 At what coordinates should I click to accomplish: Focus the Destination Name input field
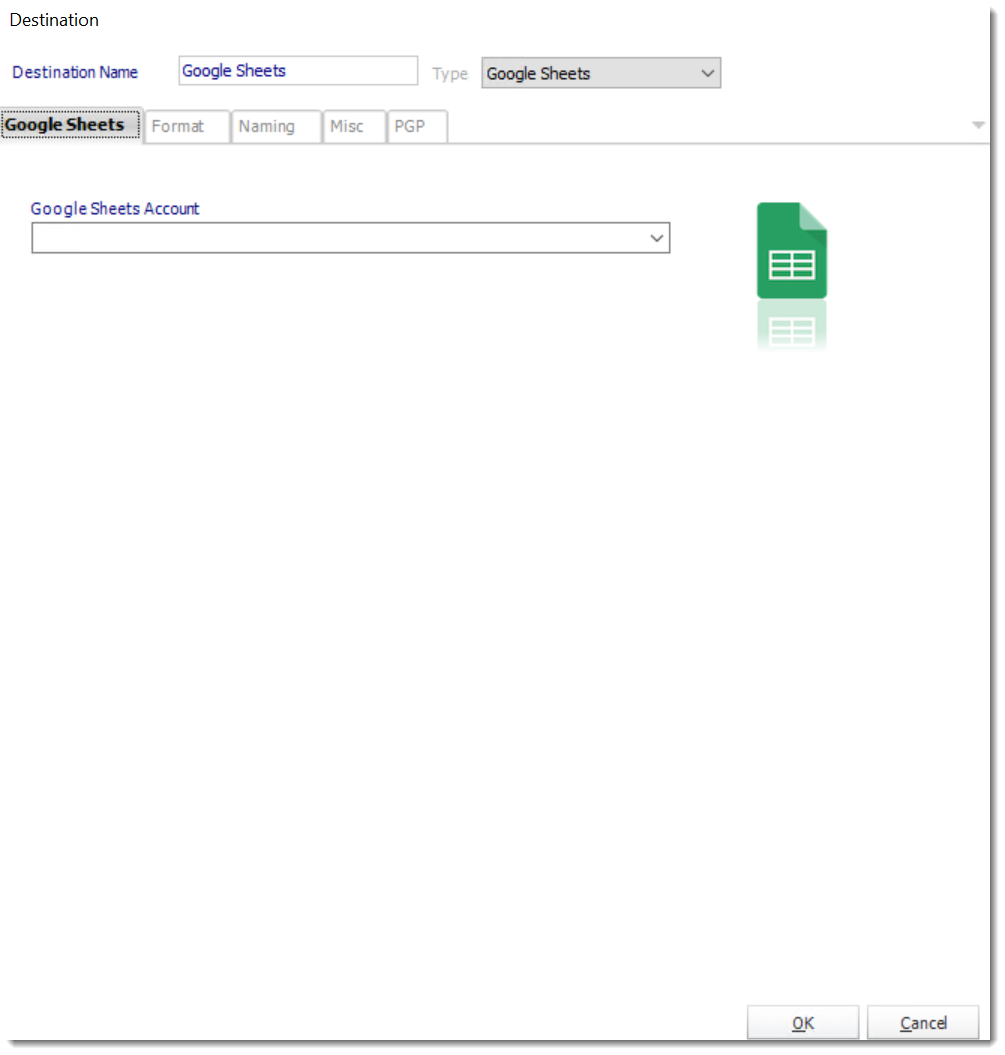click(298, 71)
